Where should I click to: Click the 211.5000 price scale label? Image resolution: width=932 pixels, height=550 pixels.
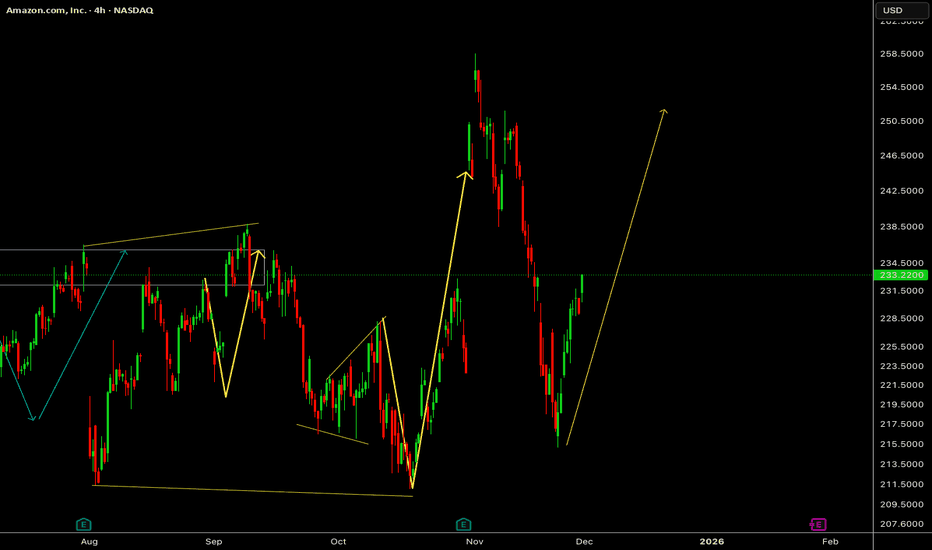[x=902, y=484]
